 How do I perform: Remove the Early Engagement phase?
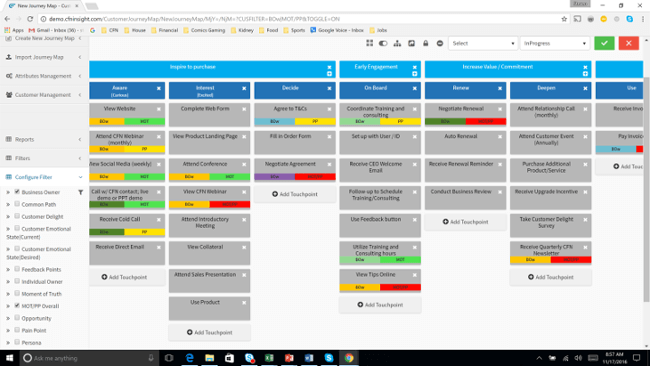click(415, 67)
